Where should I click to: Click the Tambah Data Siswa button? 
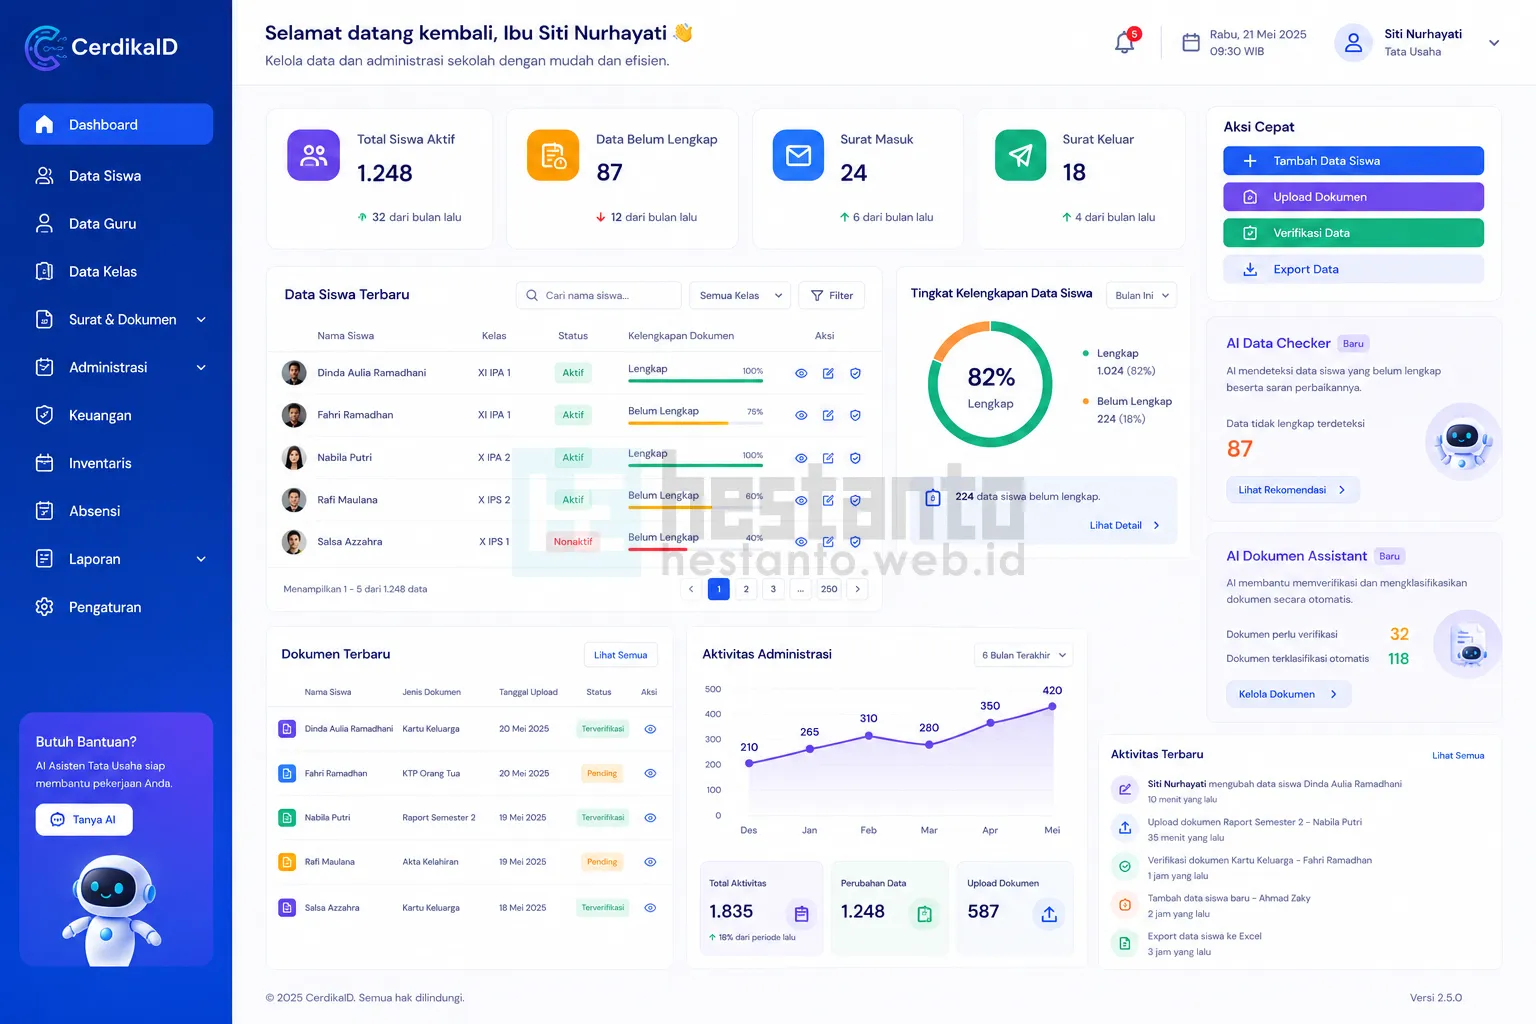click(x=1353, y=161)
